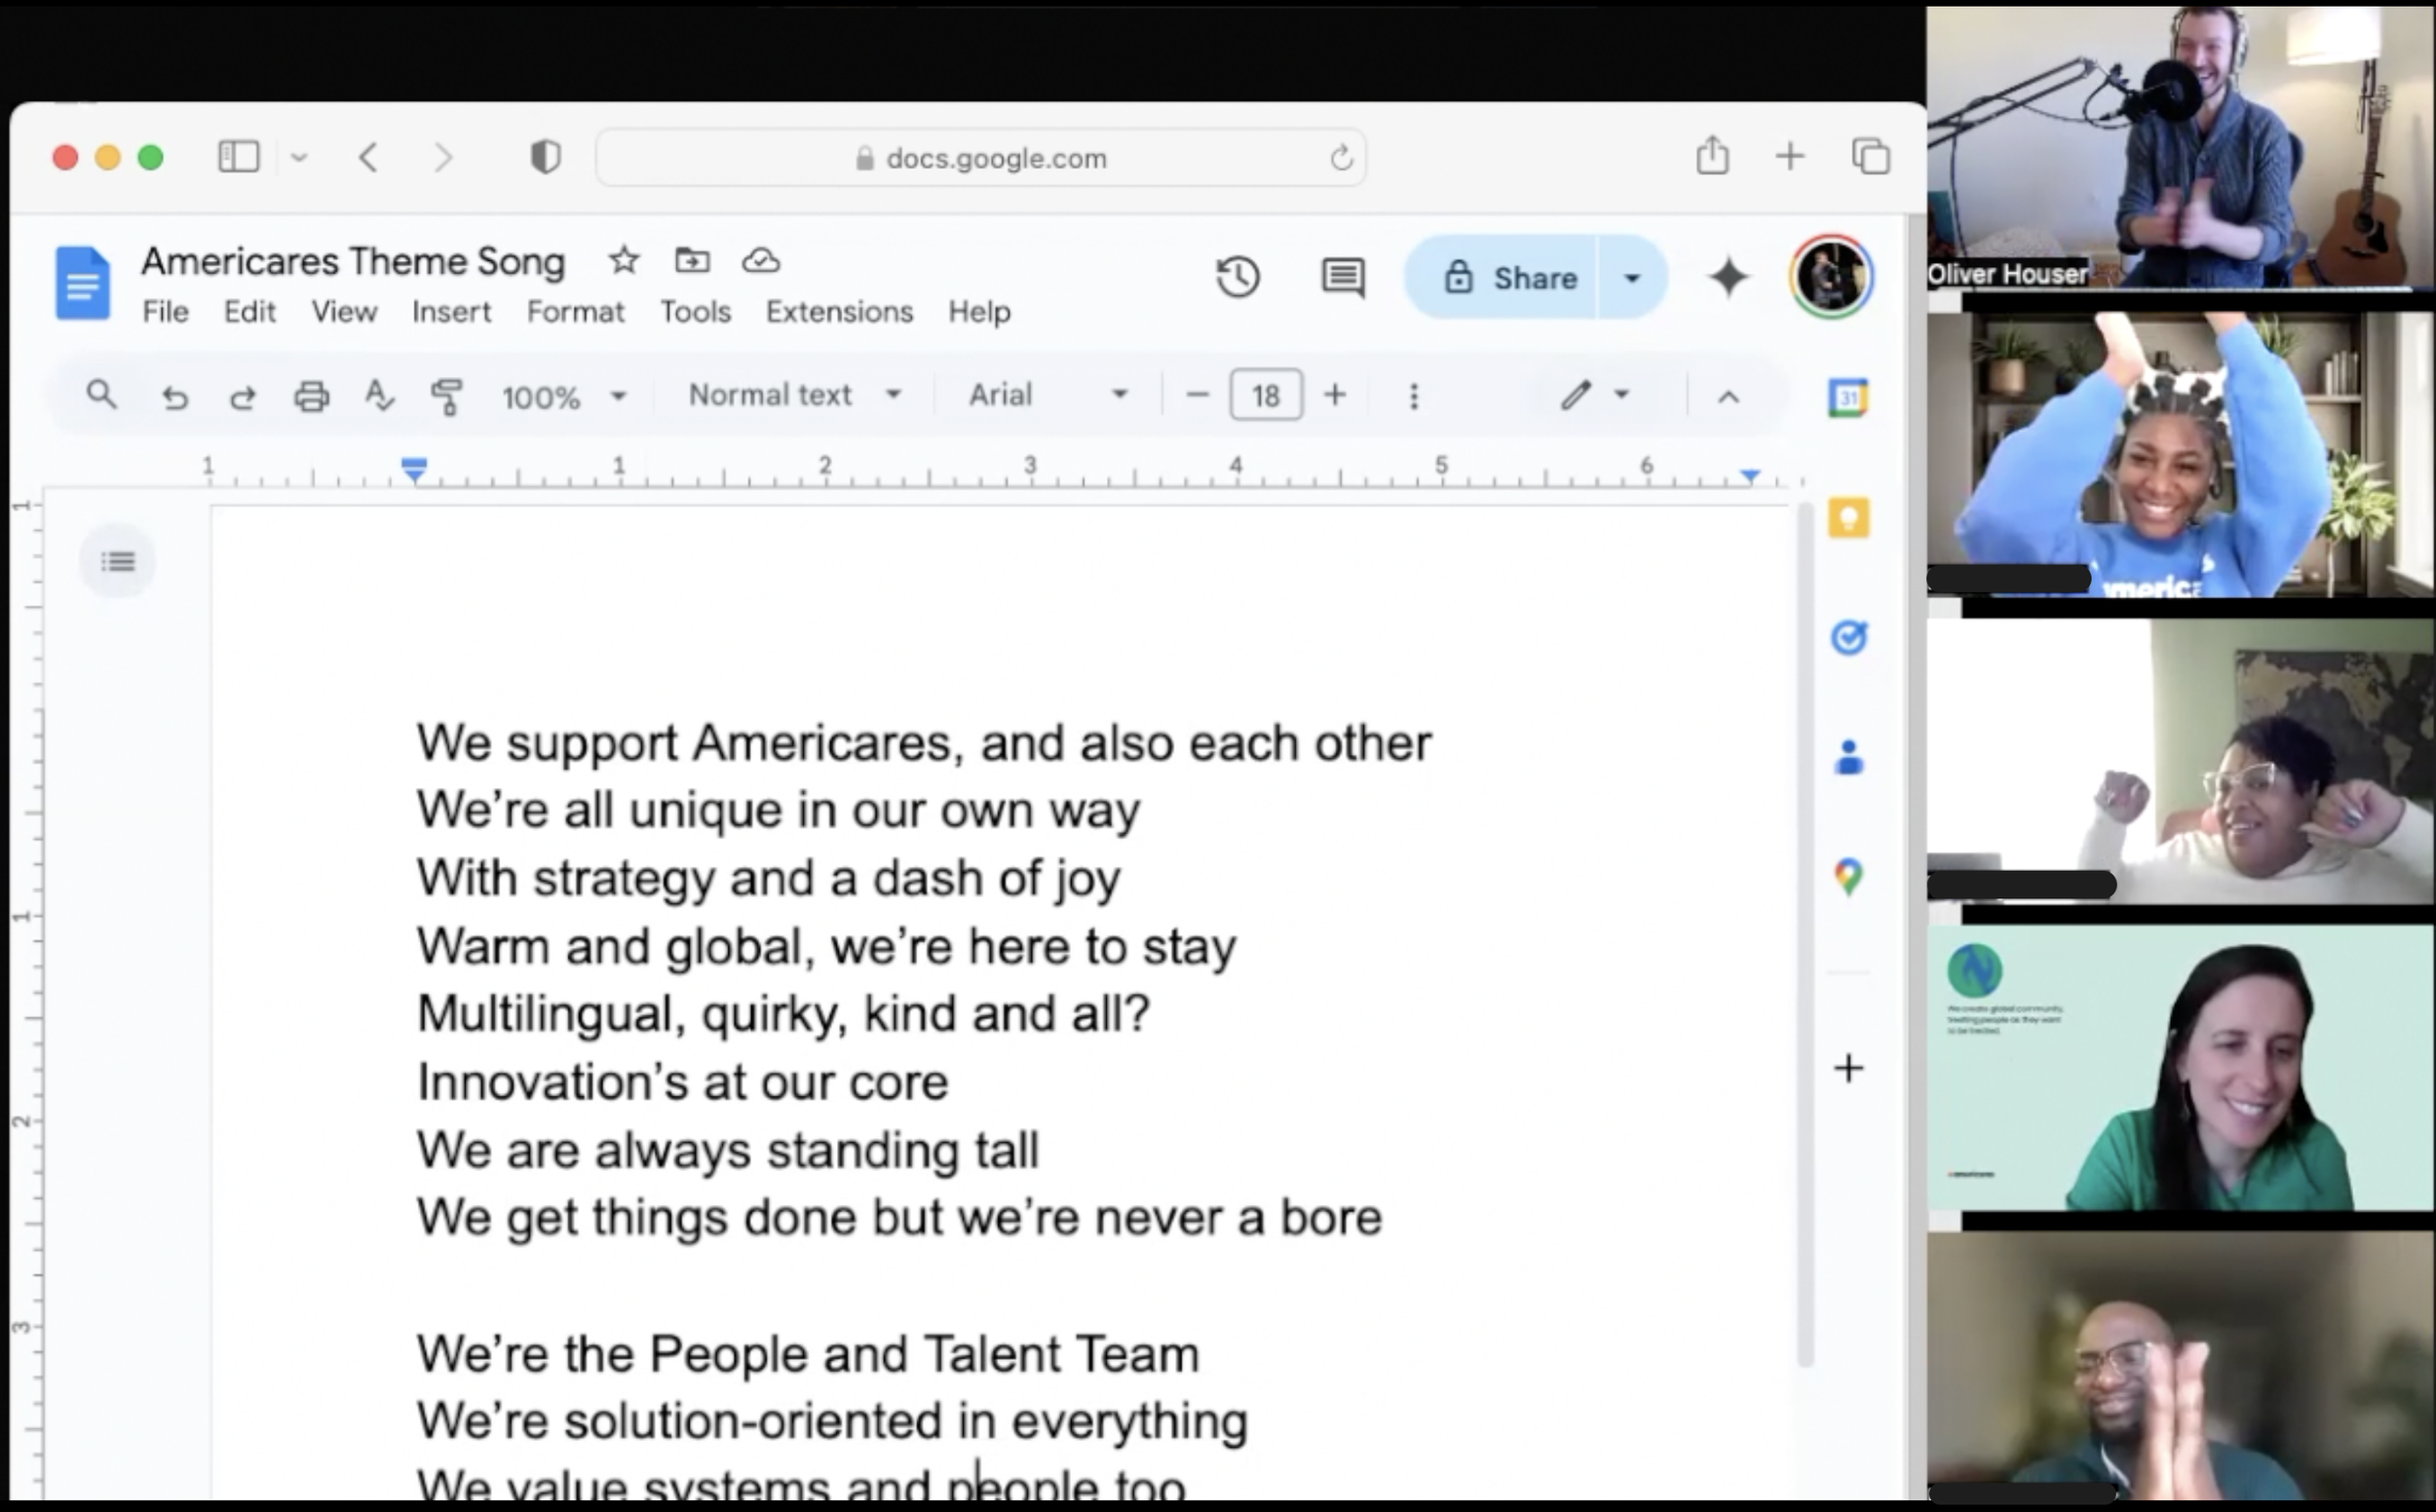
Task: Open the Format menu
Action: point(575,312)
